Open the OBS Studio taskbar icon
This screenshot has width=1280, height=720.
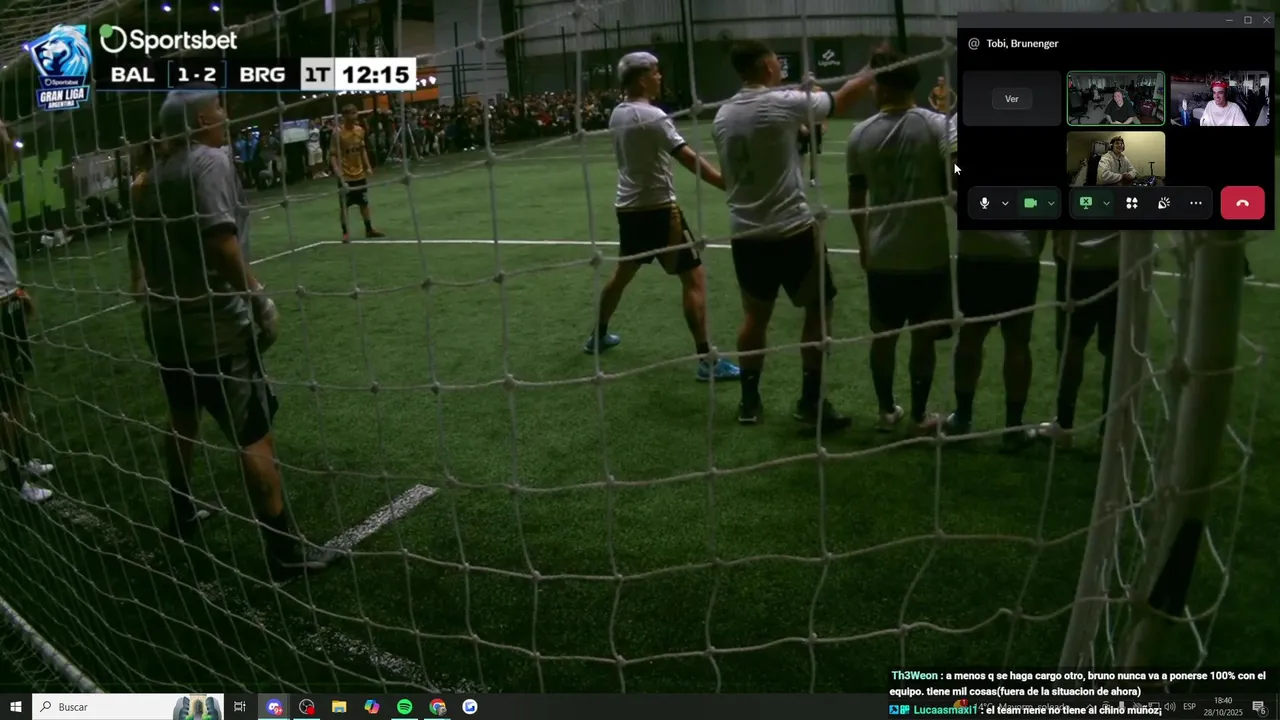coord(307,707)
